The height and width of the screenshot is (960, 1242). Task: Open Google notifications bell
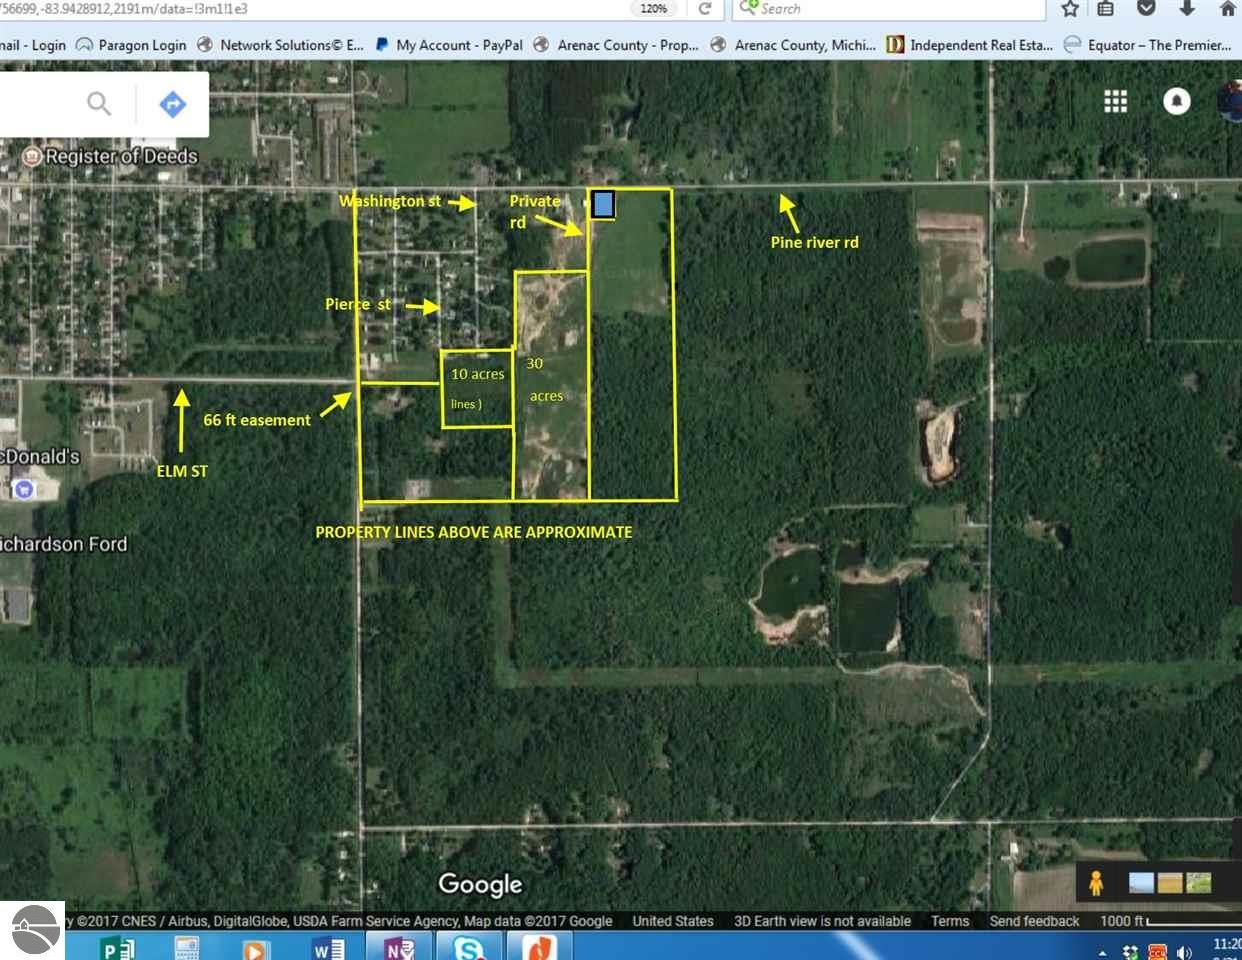pyautogui.click(x=1176, y=100)
